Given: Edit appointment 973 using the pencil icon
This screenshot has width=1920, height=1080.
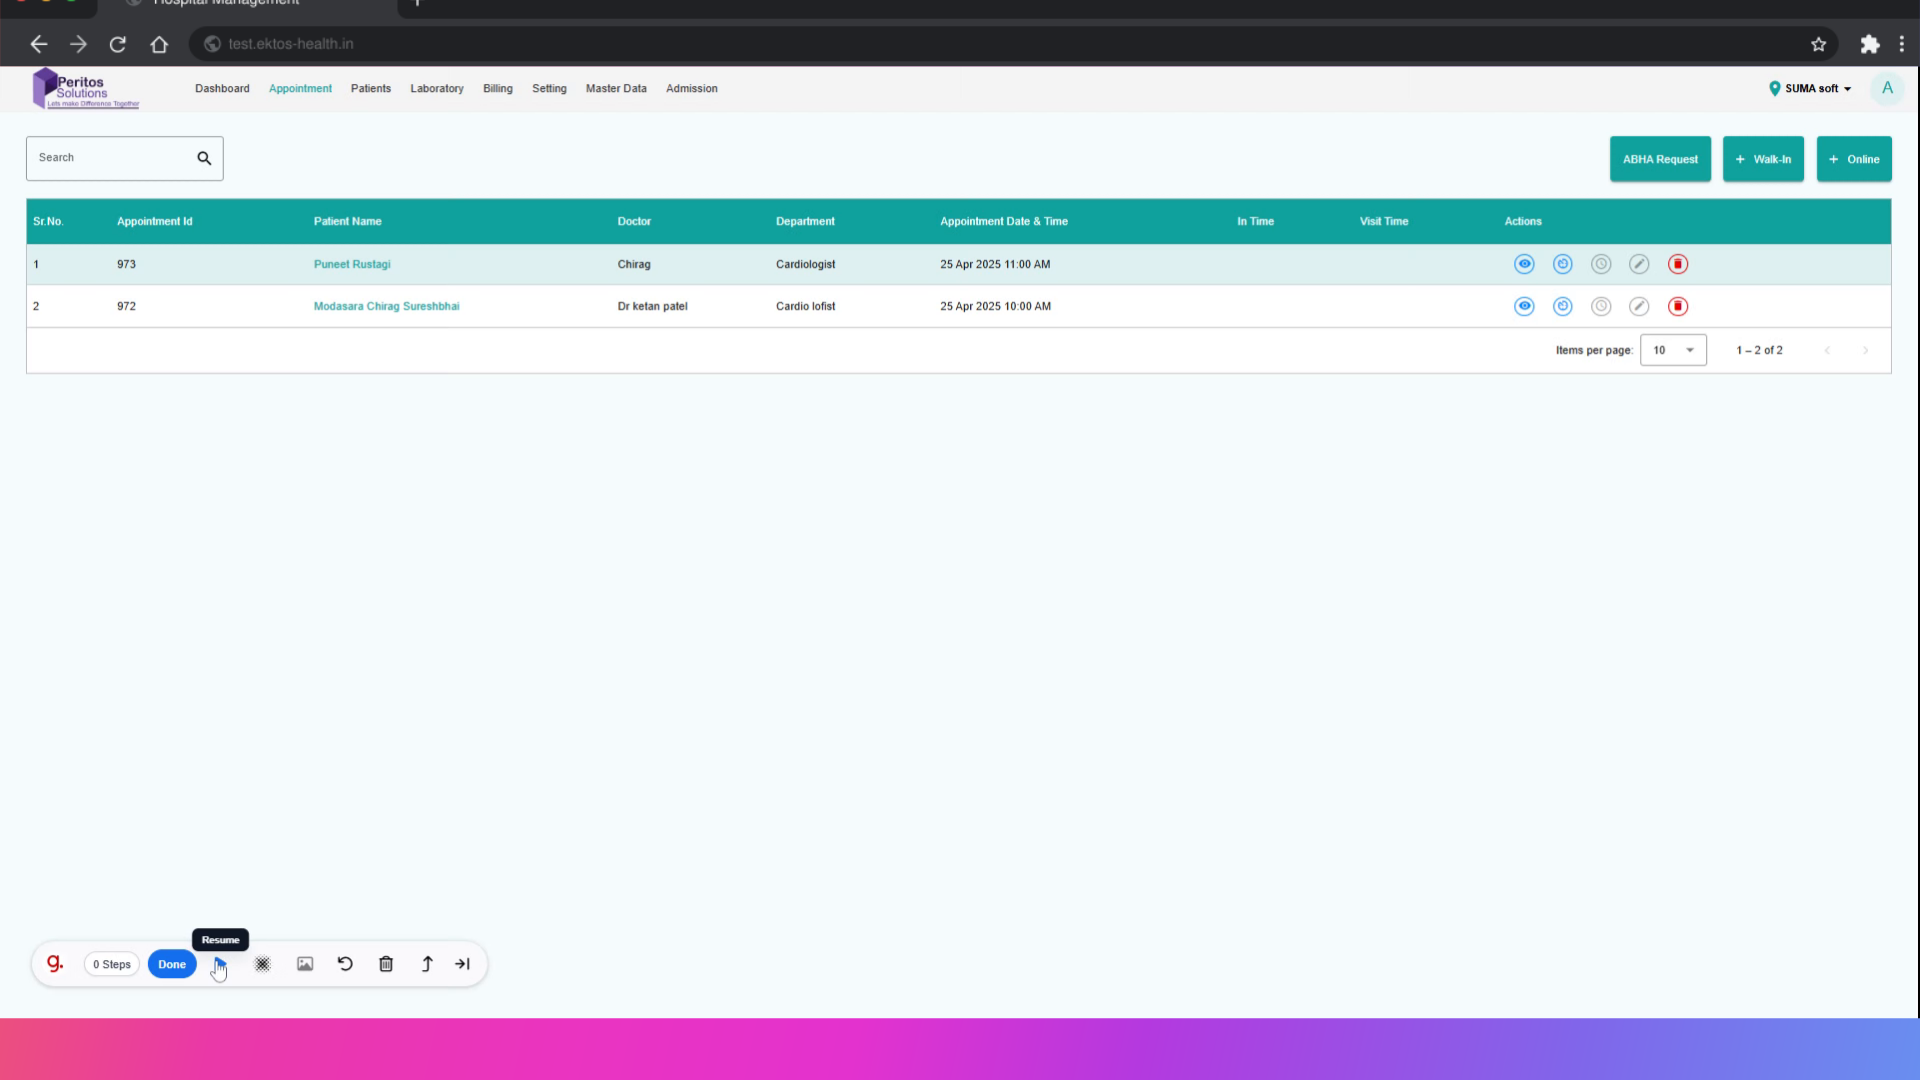Looking at the screenshot, I should (x=1638, y=264).
